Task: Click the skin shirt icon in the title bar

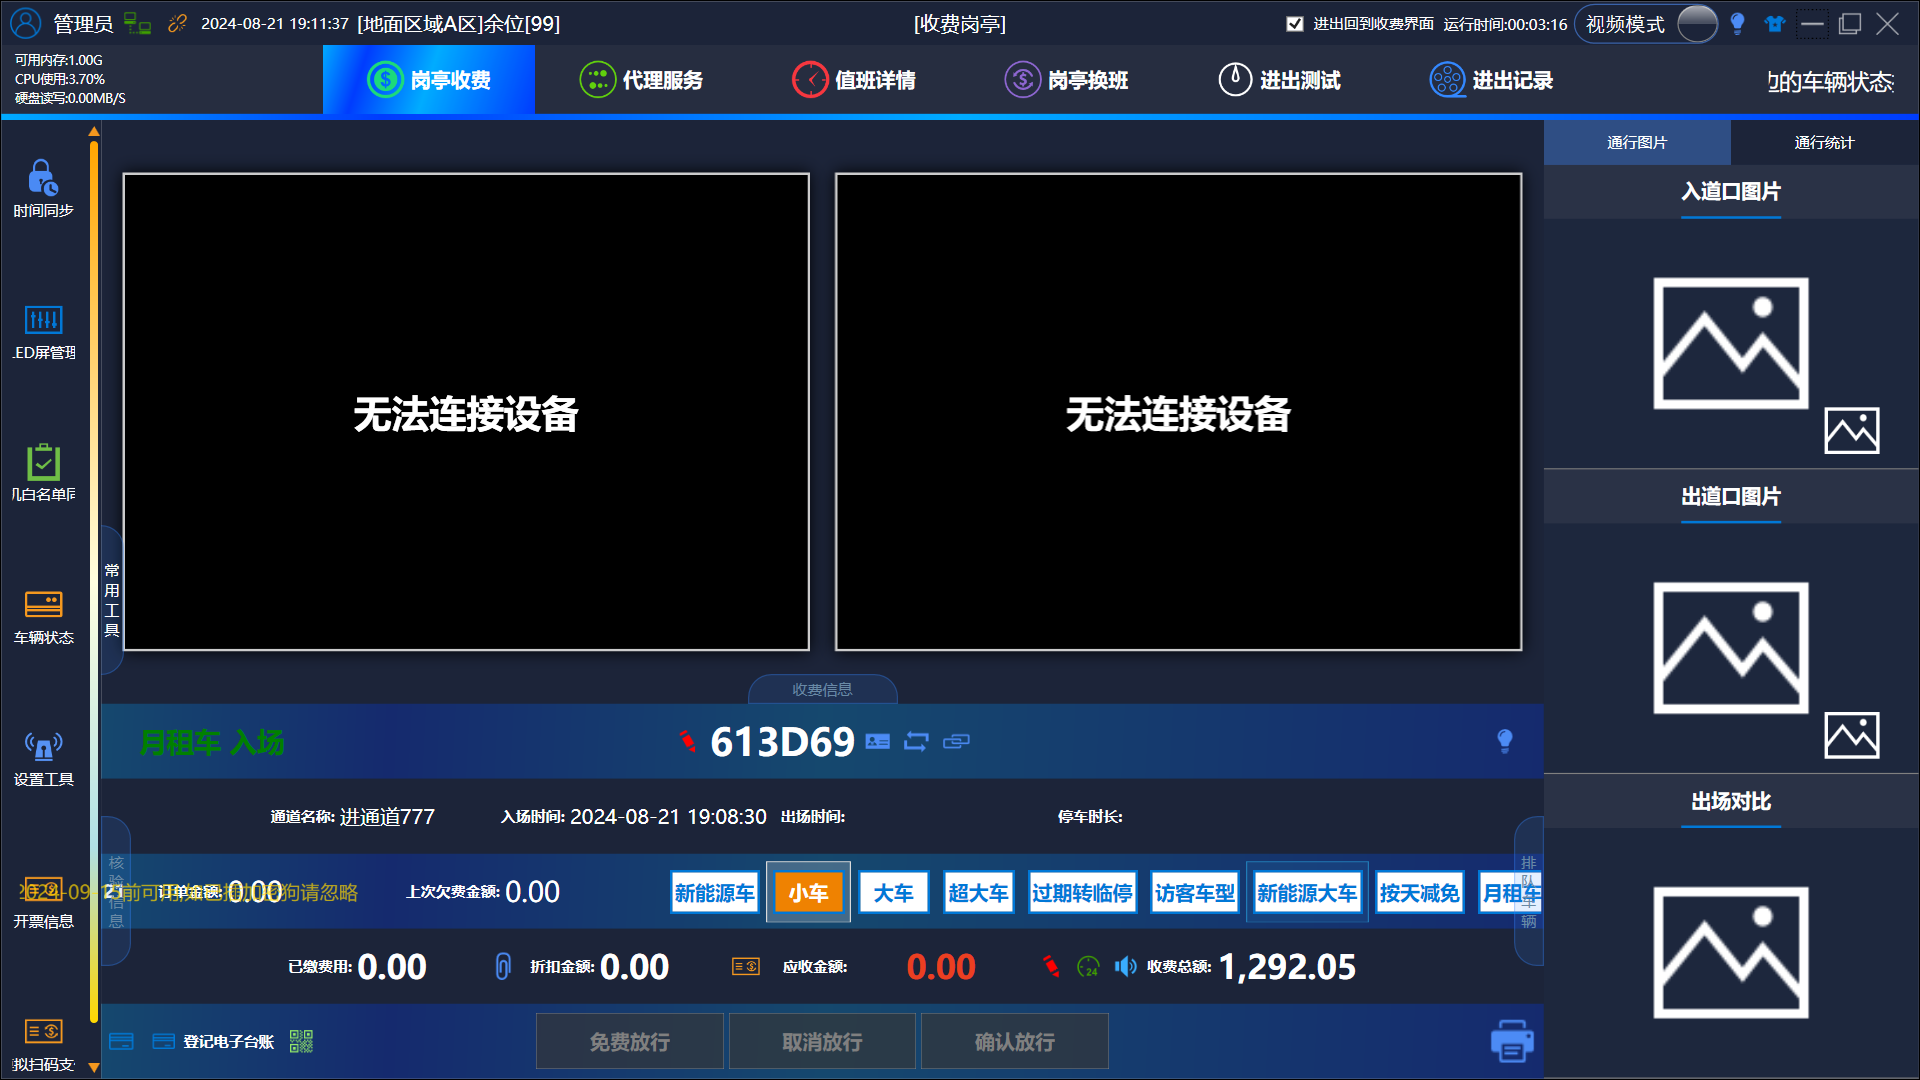Action: (x=1775, y=23)
